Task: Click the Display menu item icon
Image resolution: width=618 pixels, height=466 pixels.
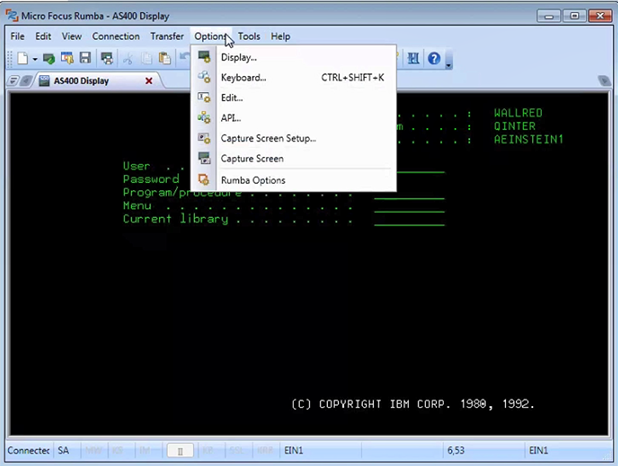Action: pos(204,57)
